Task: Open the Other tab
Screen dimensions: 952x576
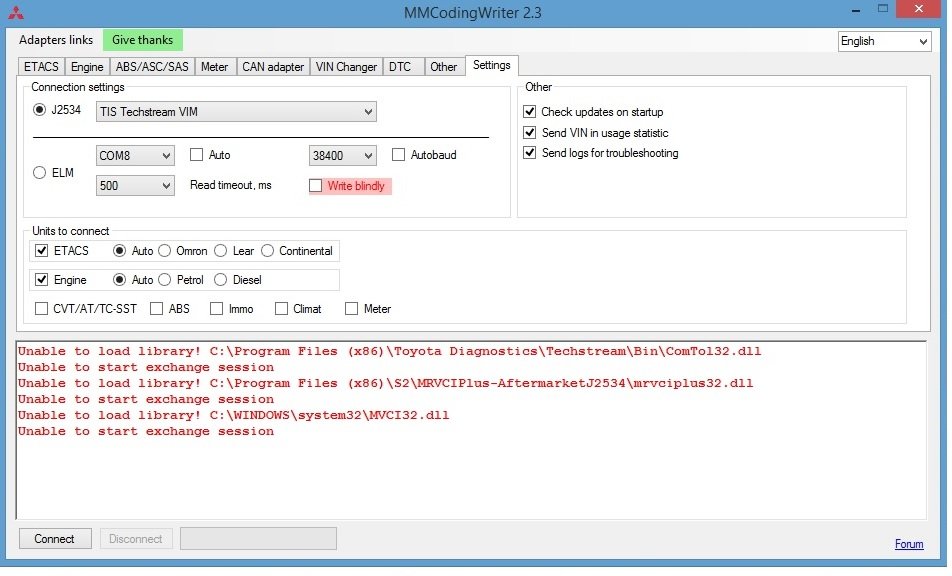Action: (x=443, y=67)
